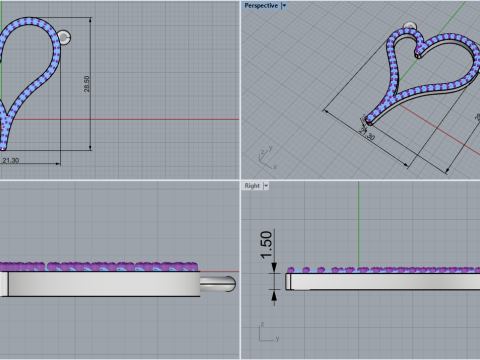Select the Perspective viewport title
This screenshot has height=360, width=480.
(x=261, y=6)
